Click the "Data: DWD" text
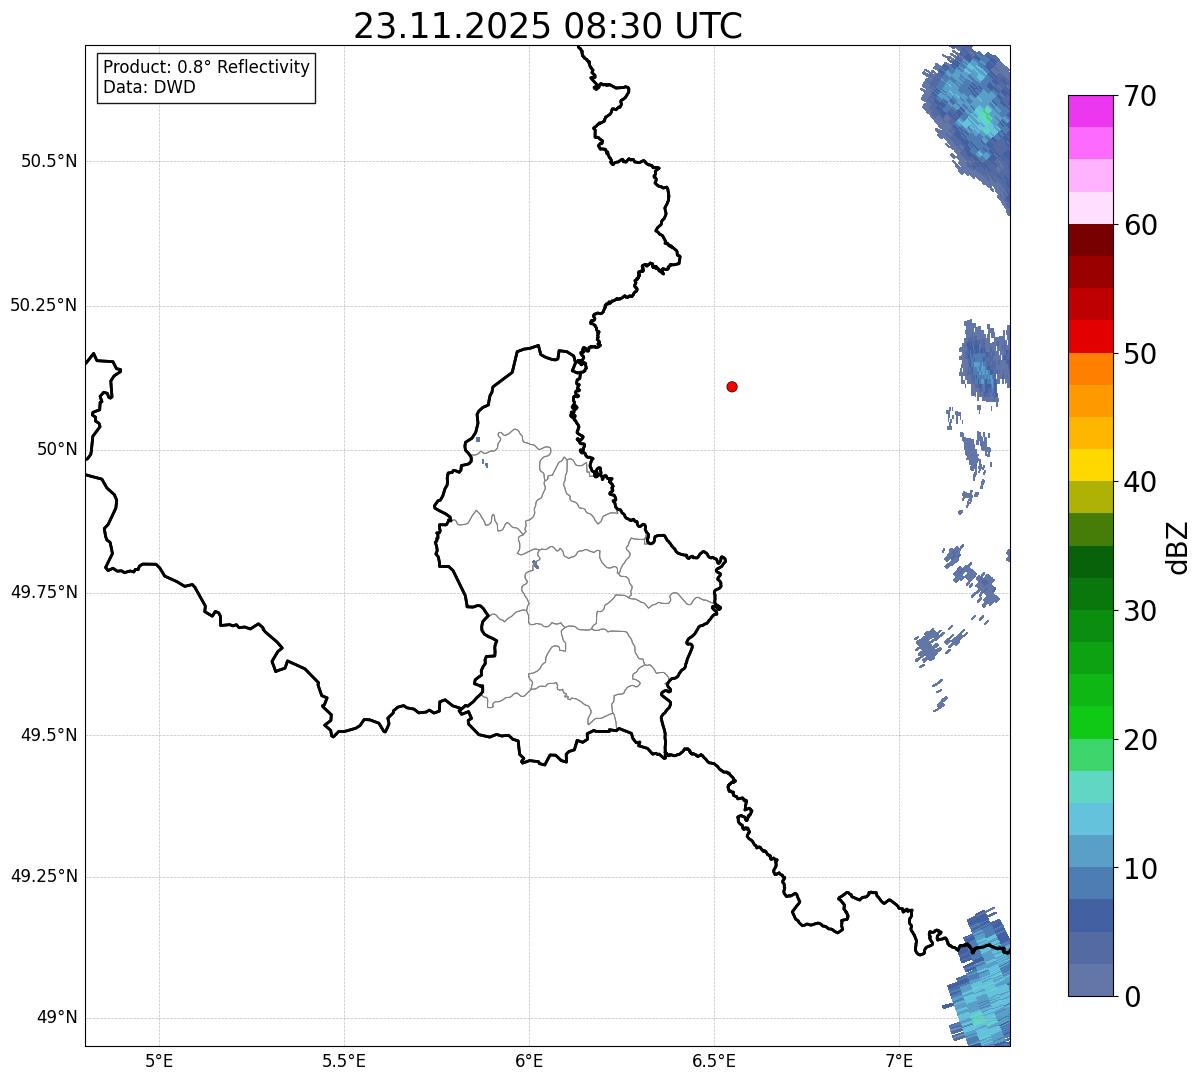Screen dimensions: 1202x1081 149,87
